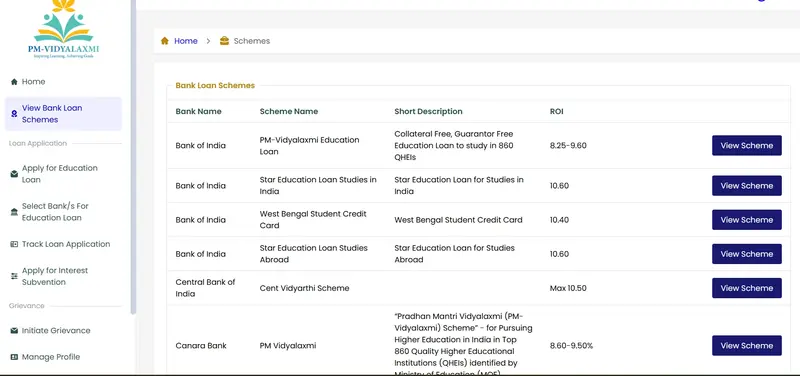Click the Home icon in sidebar
Image resolution: width=800 pixels, height=376 pixels.
[x=14, y=82]
